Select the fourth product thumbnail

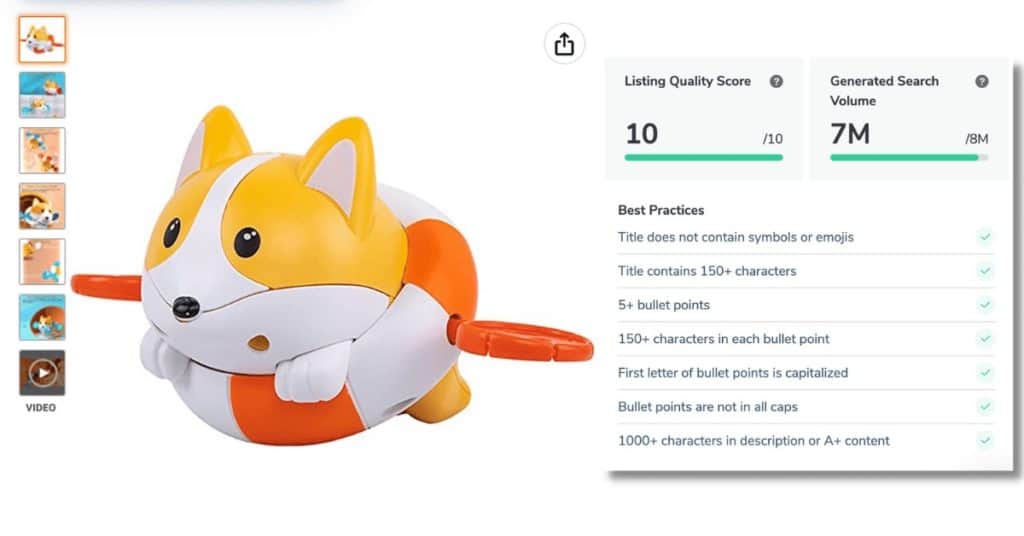[x=42, y=206]
